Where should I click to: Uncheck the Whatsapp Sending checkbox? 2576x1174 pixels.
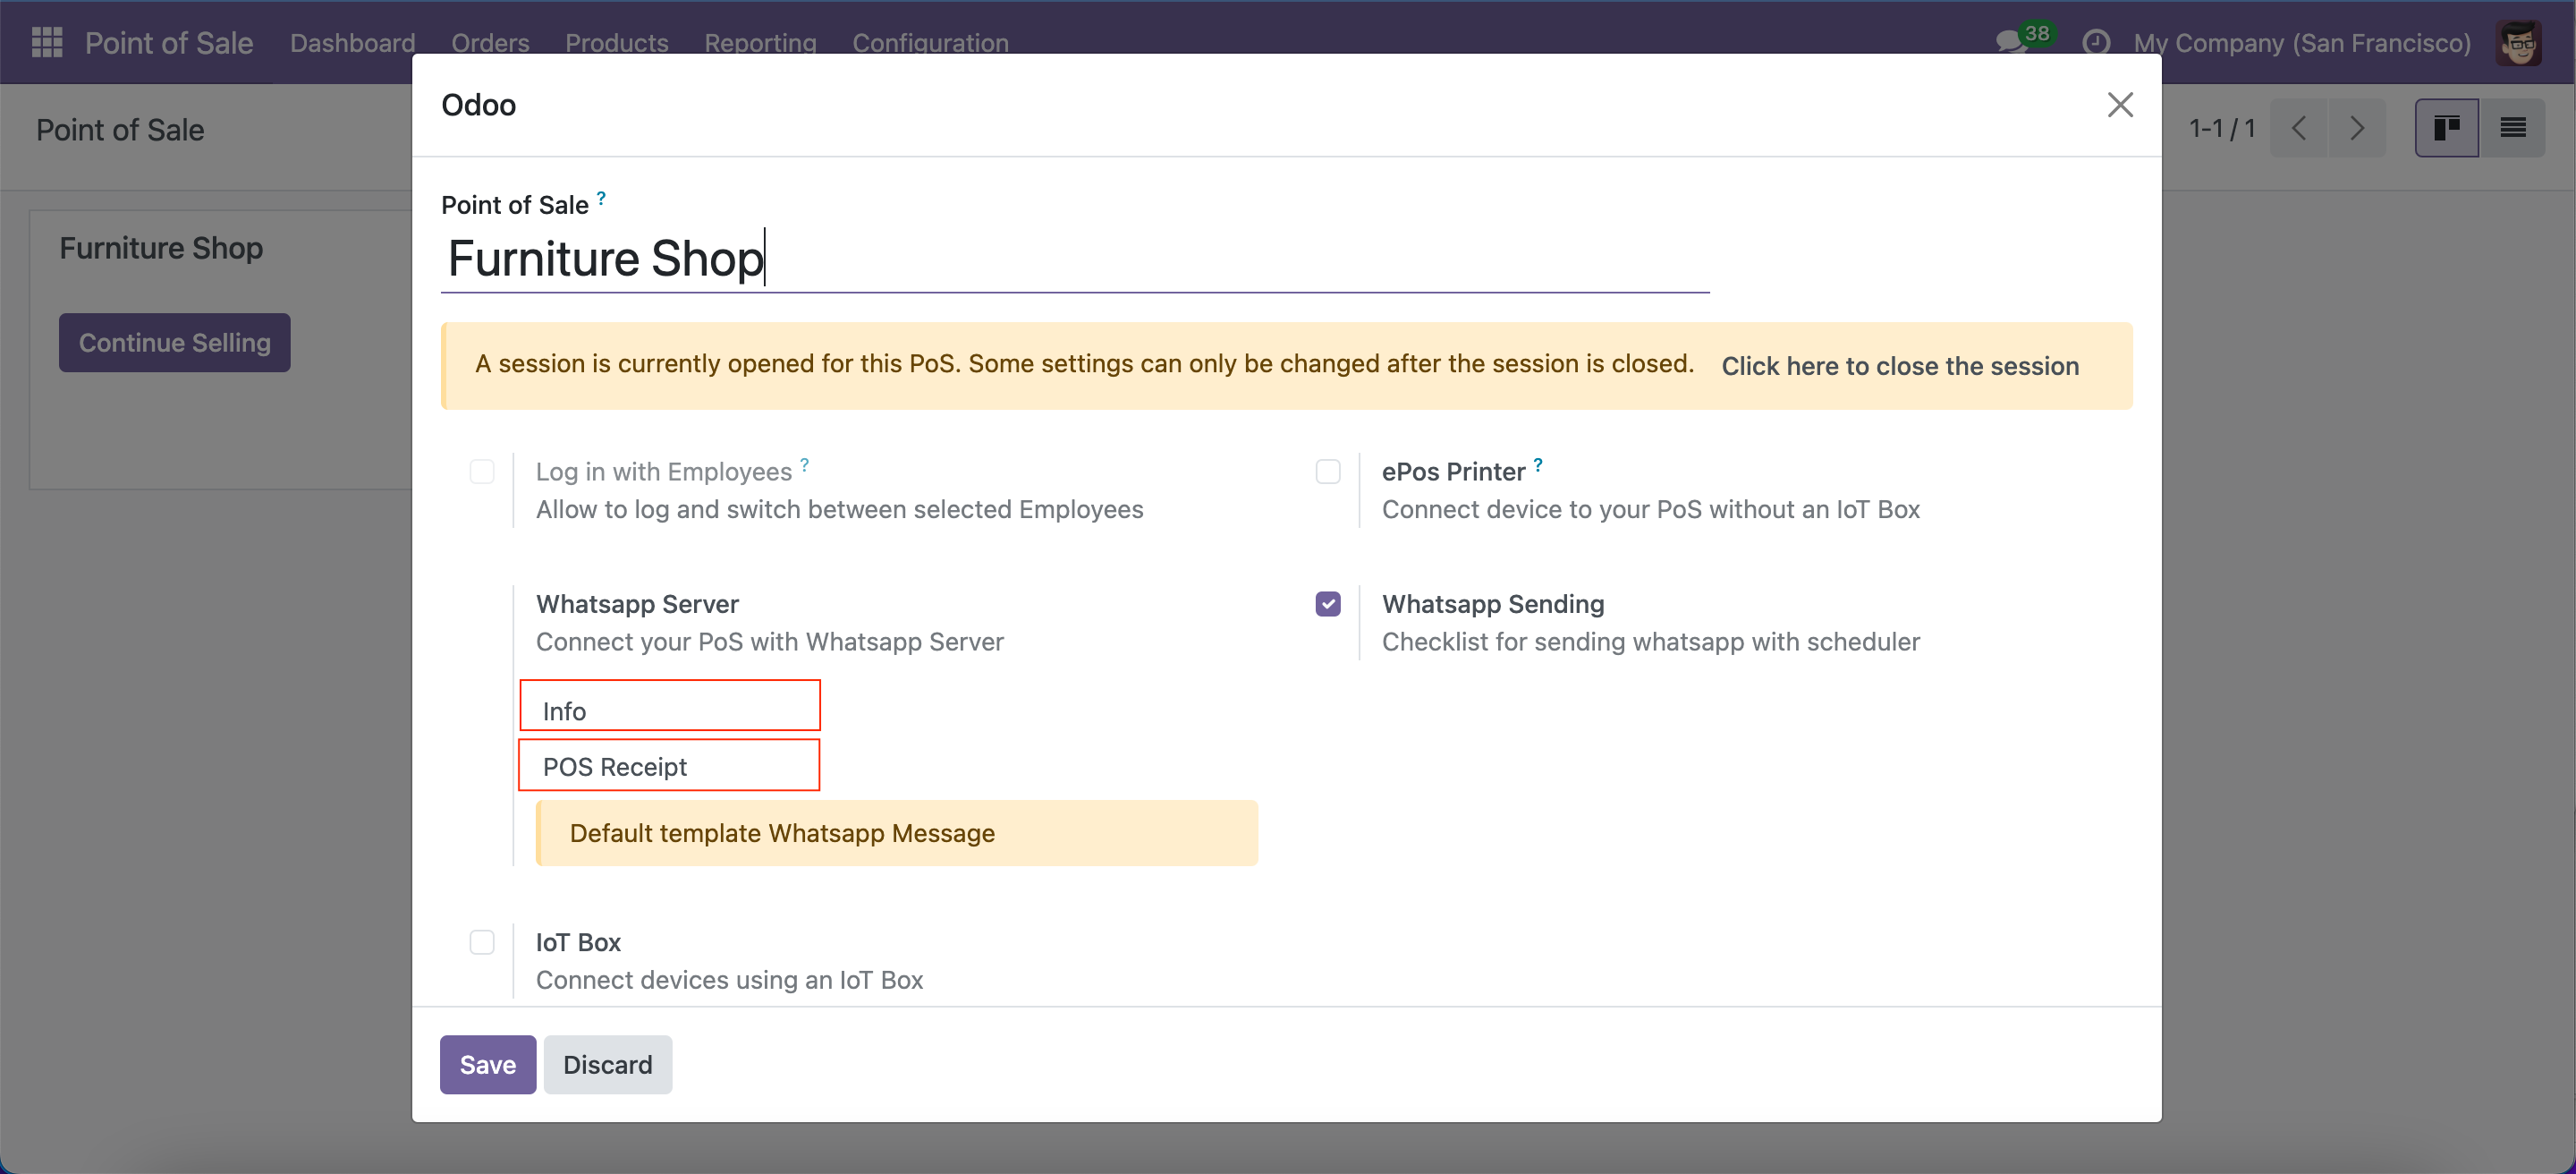click(1328, 604)
